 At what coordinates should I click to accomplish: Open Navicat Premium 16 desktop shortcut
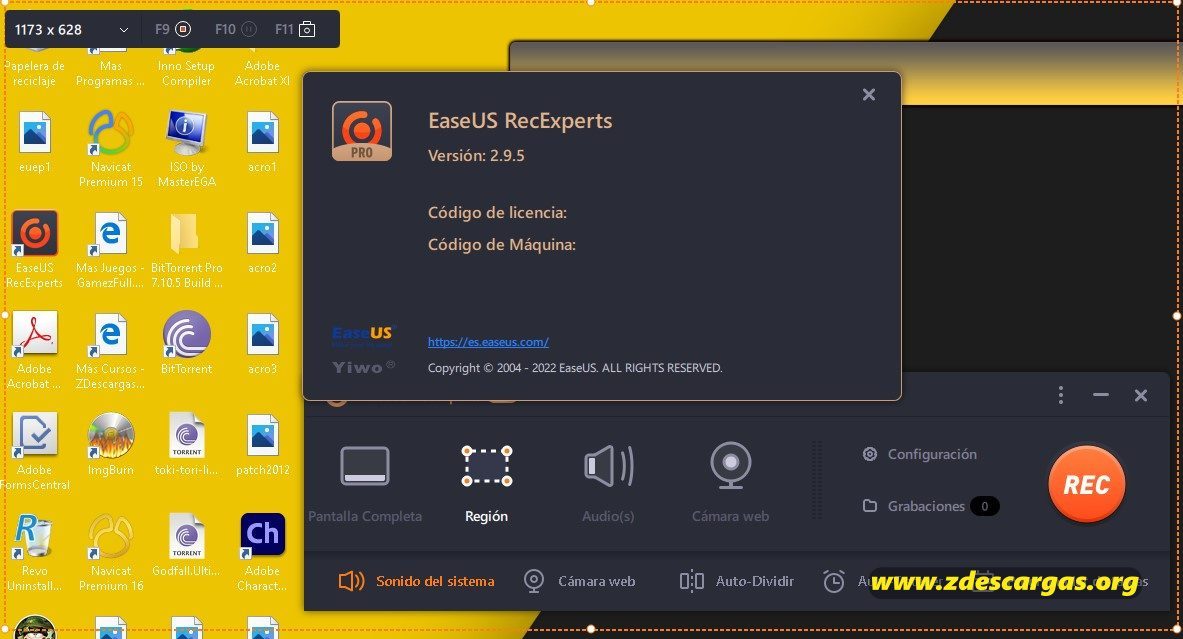click(110, 552)
